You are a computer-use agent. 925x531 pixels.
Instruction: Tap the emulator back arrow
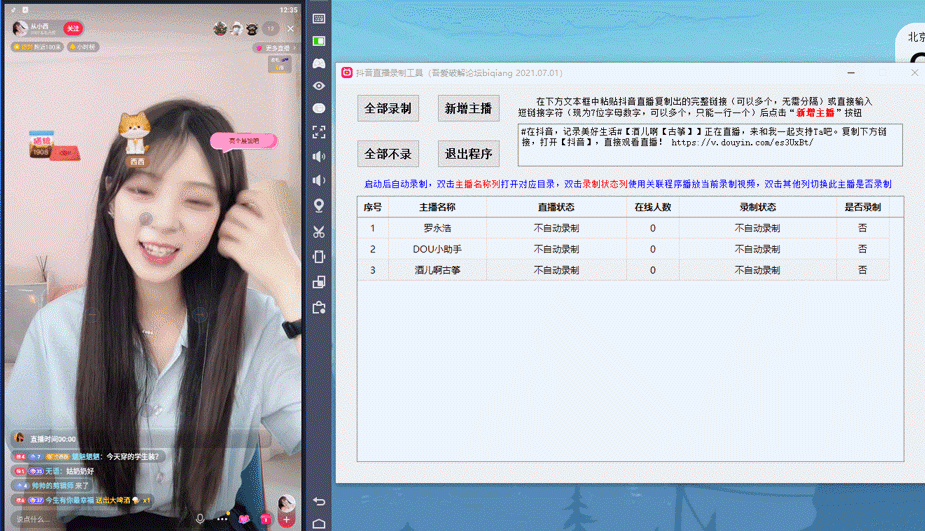coord(319,502)
